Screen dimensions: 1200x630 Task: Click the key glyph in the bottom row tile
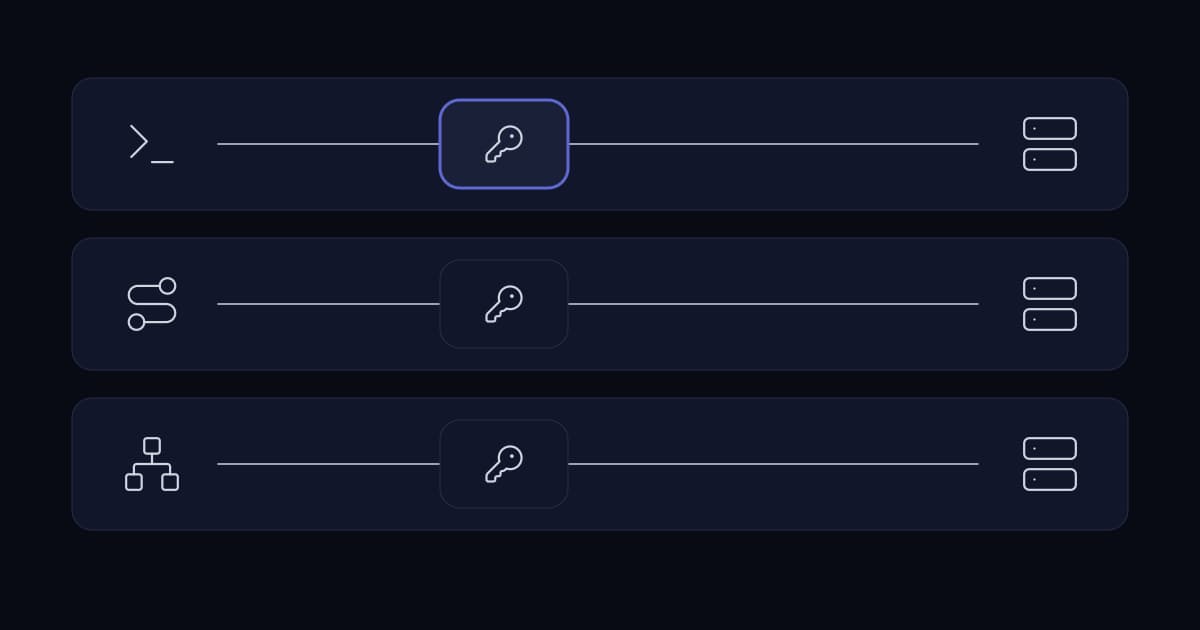pos(504,464)
